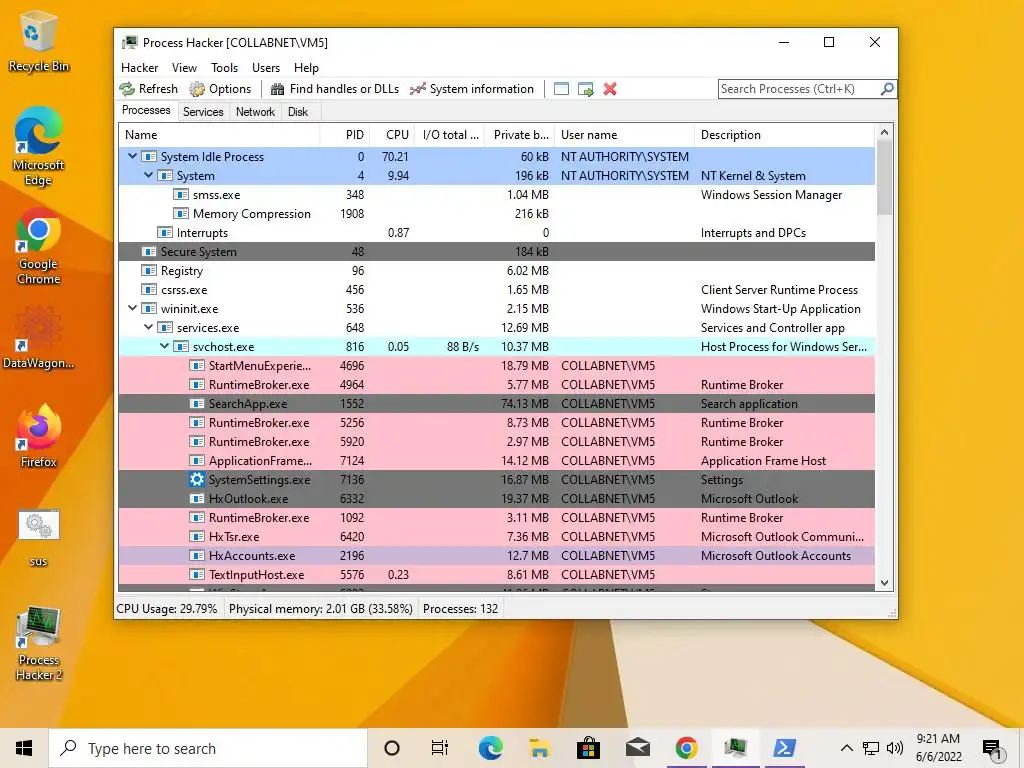
Task: Sort by Private bytes column header
Action: [x=520, y=135]
